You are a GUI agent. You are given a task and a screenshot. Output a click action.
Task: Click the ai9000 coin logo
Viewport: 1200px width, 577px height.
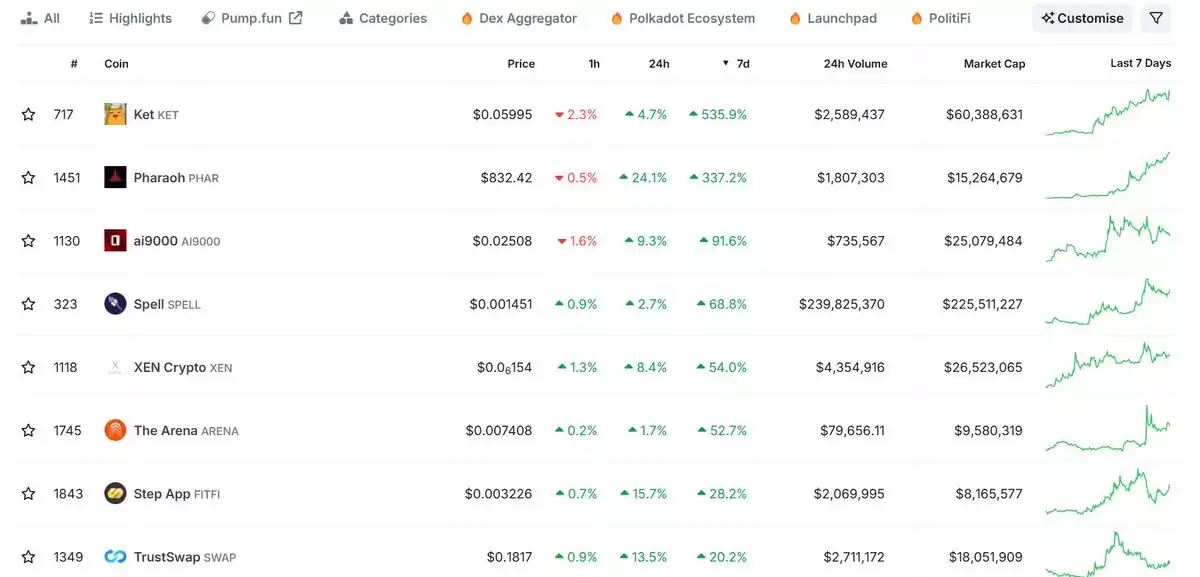tap(115, 240)
